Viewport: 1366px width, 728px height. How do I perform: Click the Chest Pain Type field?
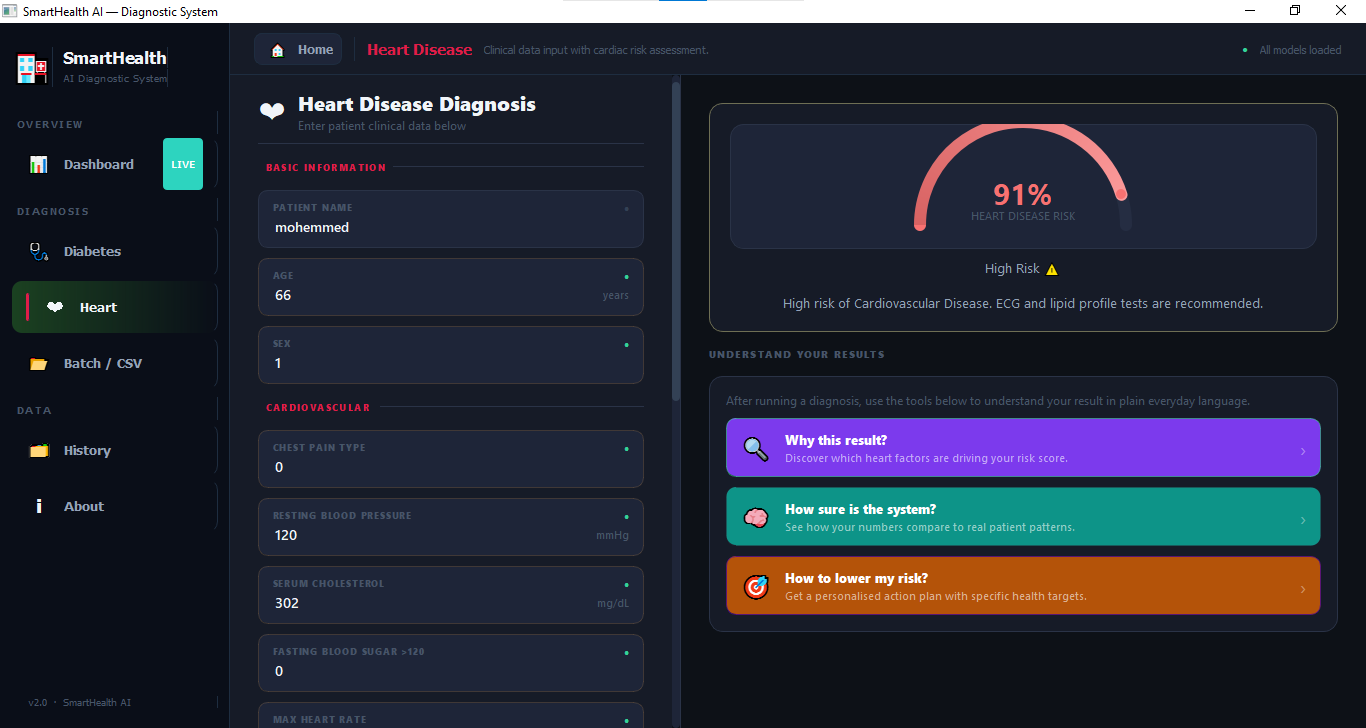451,459
